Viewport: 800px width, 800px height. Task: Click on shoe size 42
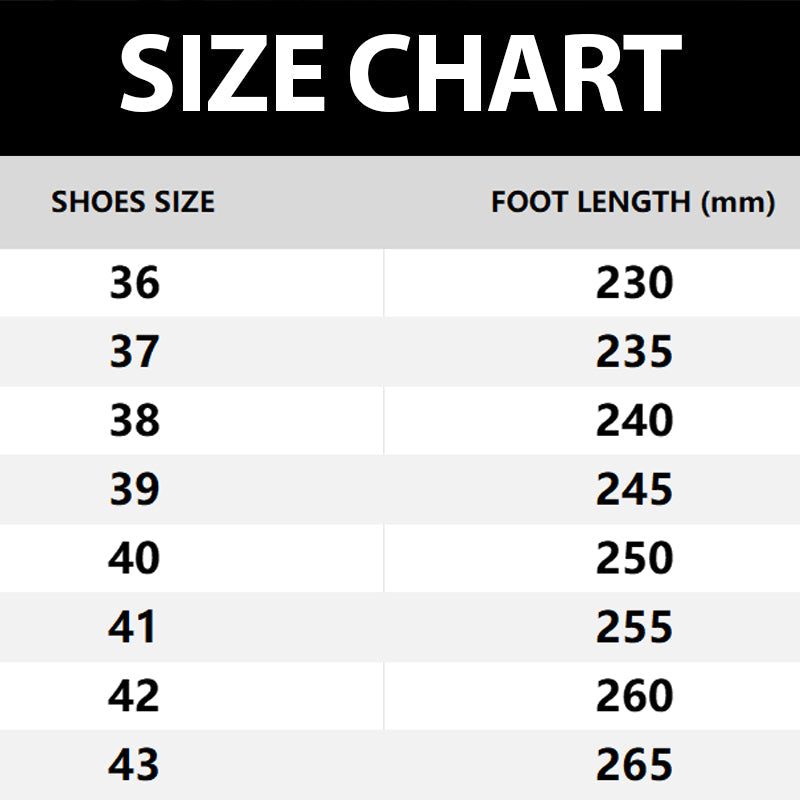tap(134, 696)
